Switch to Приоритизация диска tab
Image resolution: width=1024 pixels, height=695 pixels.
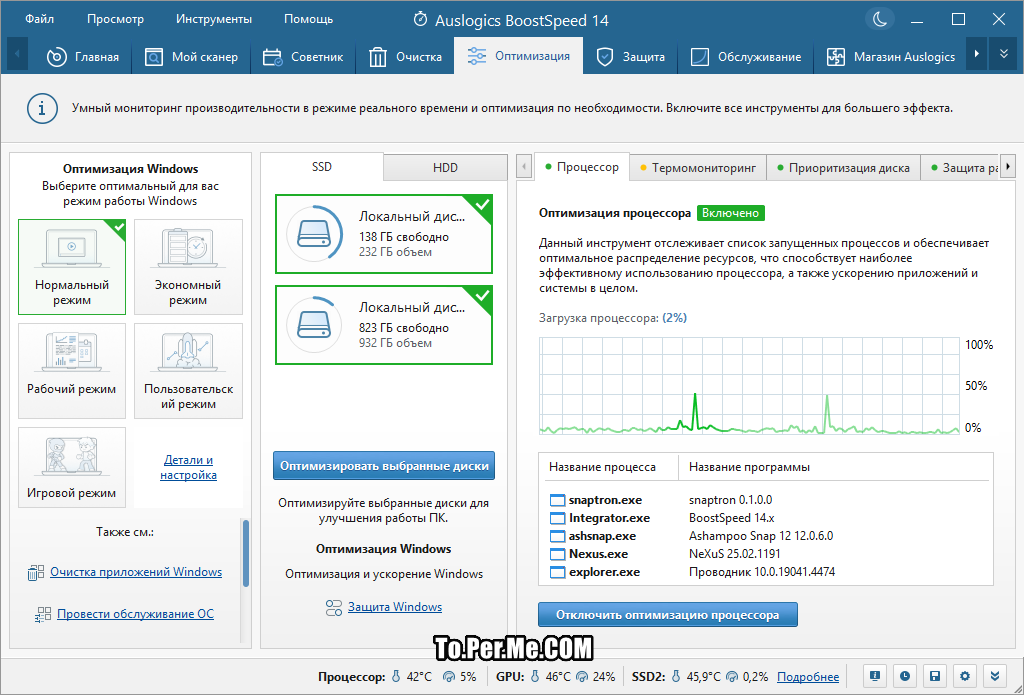[x=842, y=168]
